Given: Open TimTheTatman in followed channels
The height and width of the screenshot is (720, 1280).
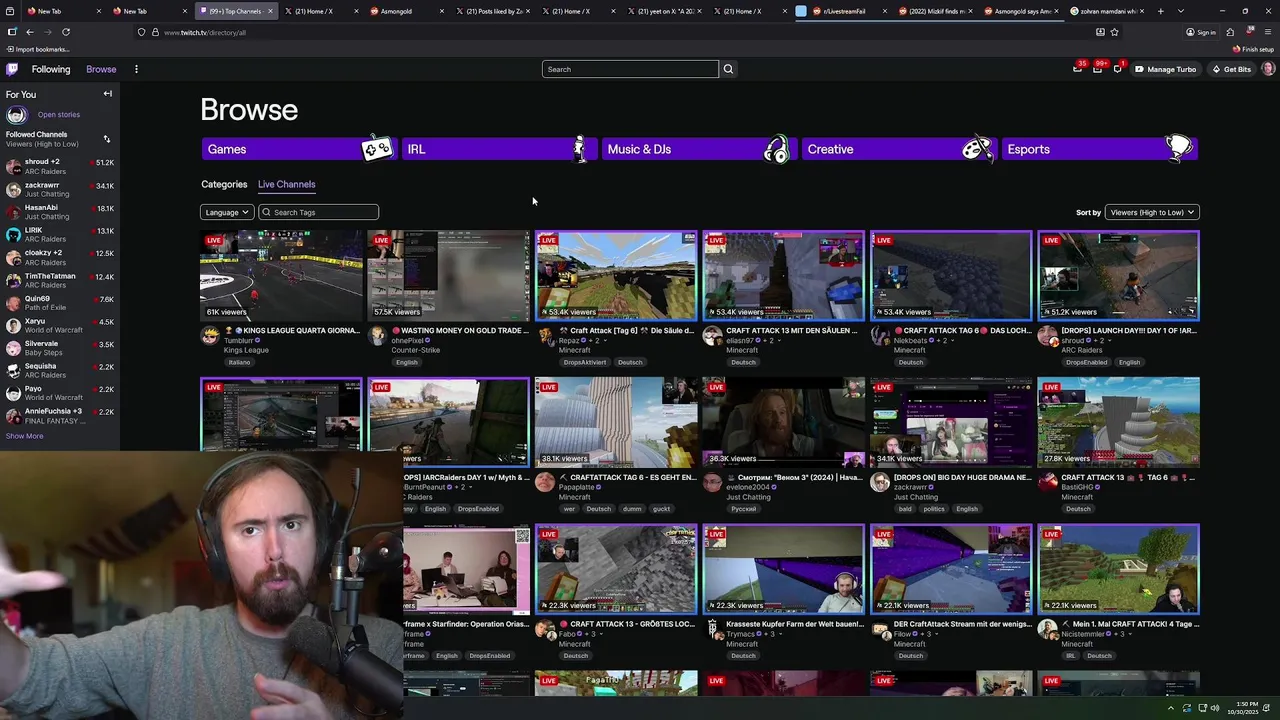Looking at the screenshot, I should pyautogui.click(x=60, y=280).
